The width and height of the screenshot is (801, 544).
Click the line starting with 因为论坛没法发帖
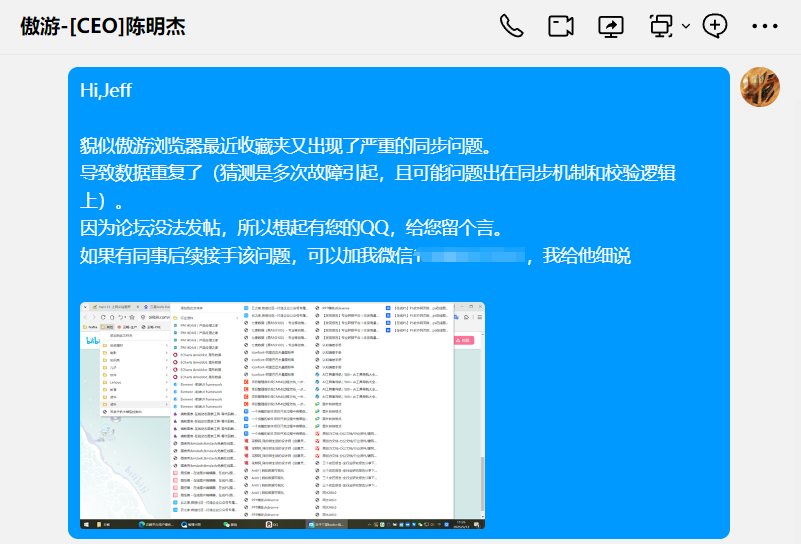tap(292, 227)
